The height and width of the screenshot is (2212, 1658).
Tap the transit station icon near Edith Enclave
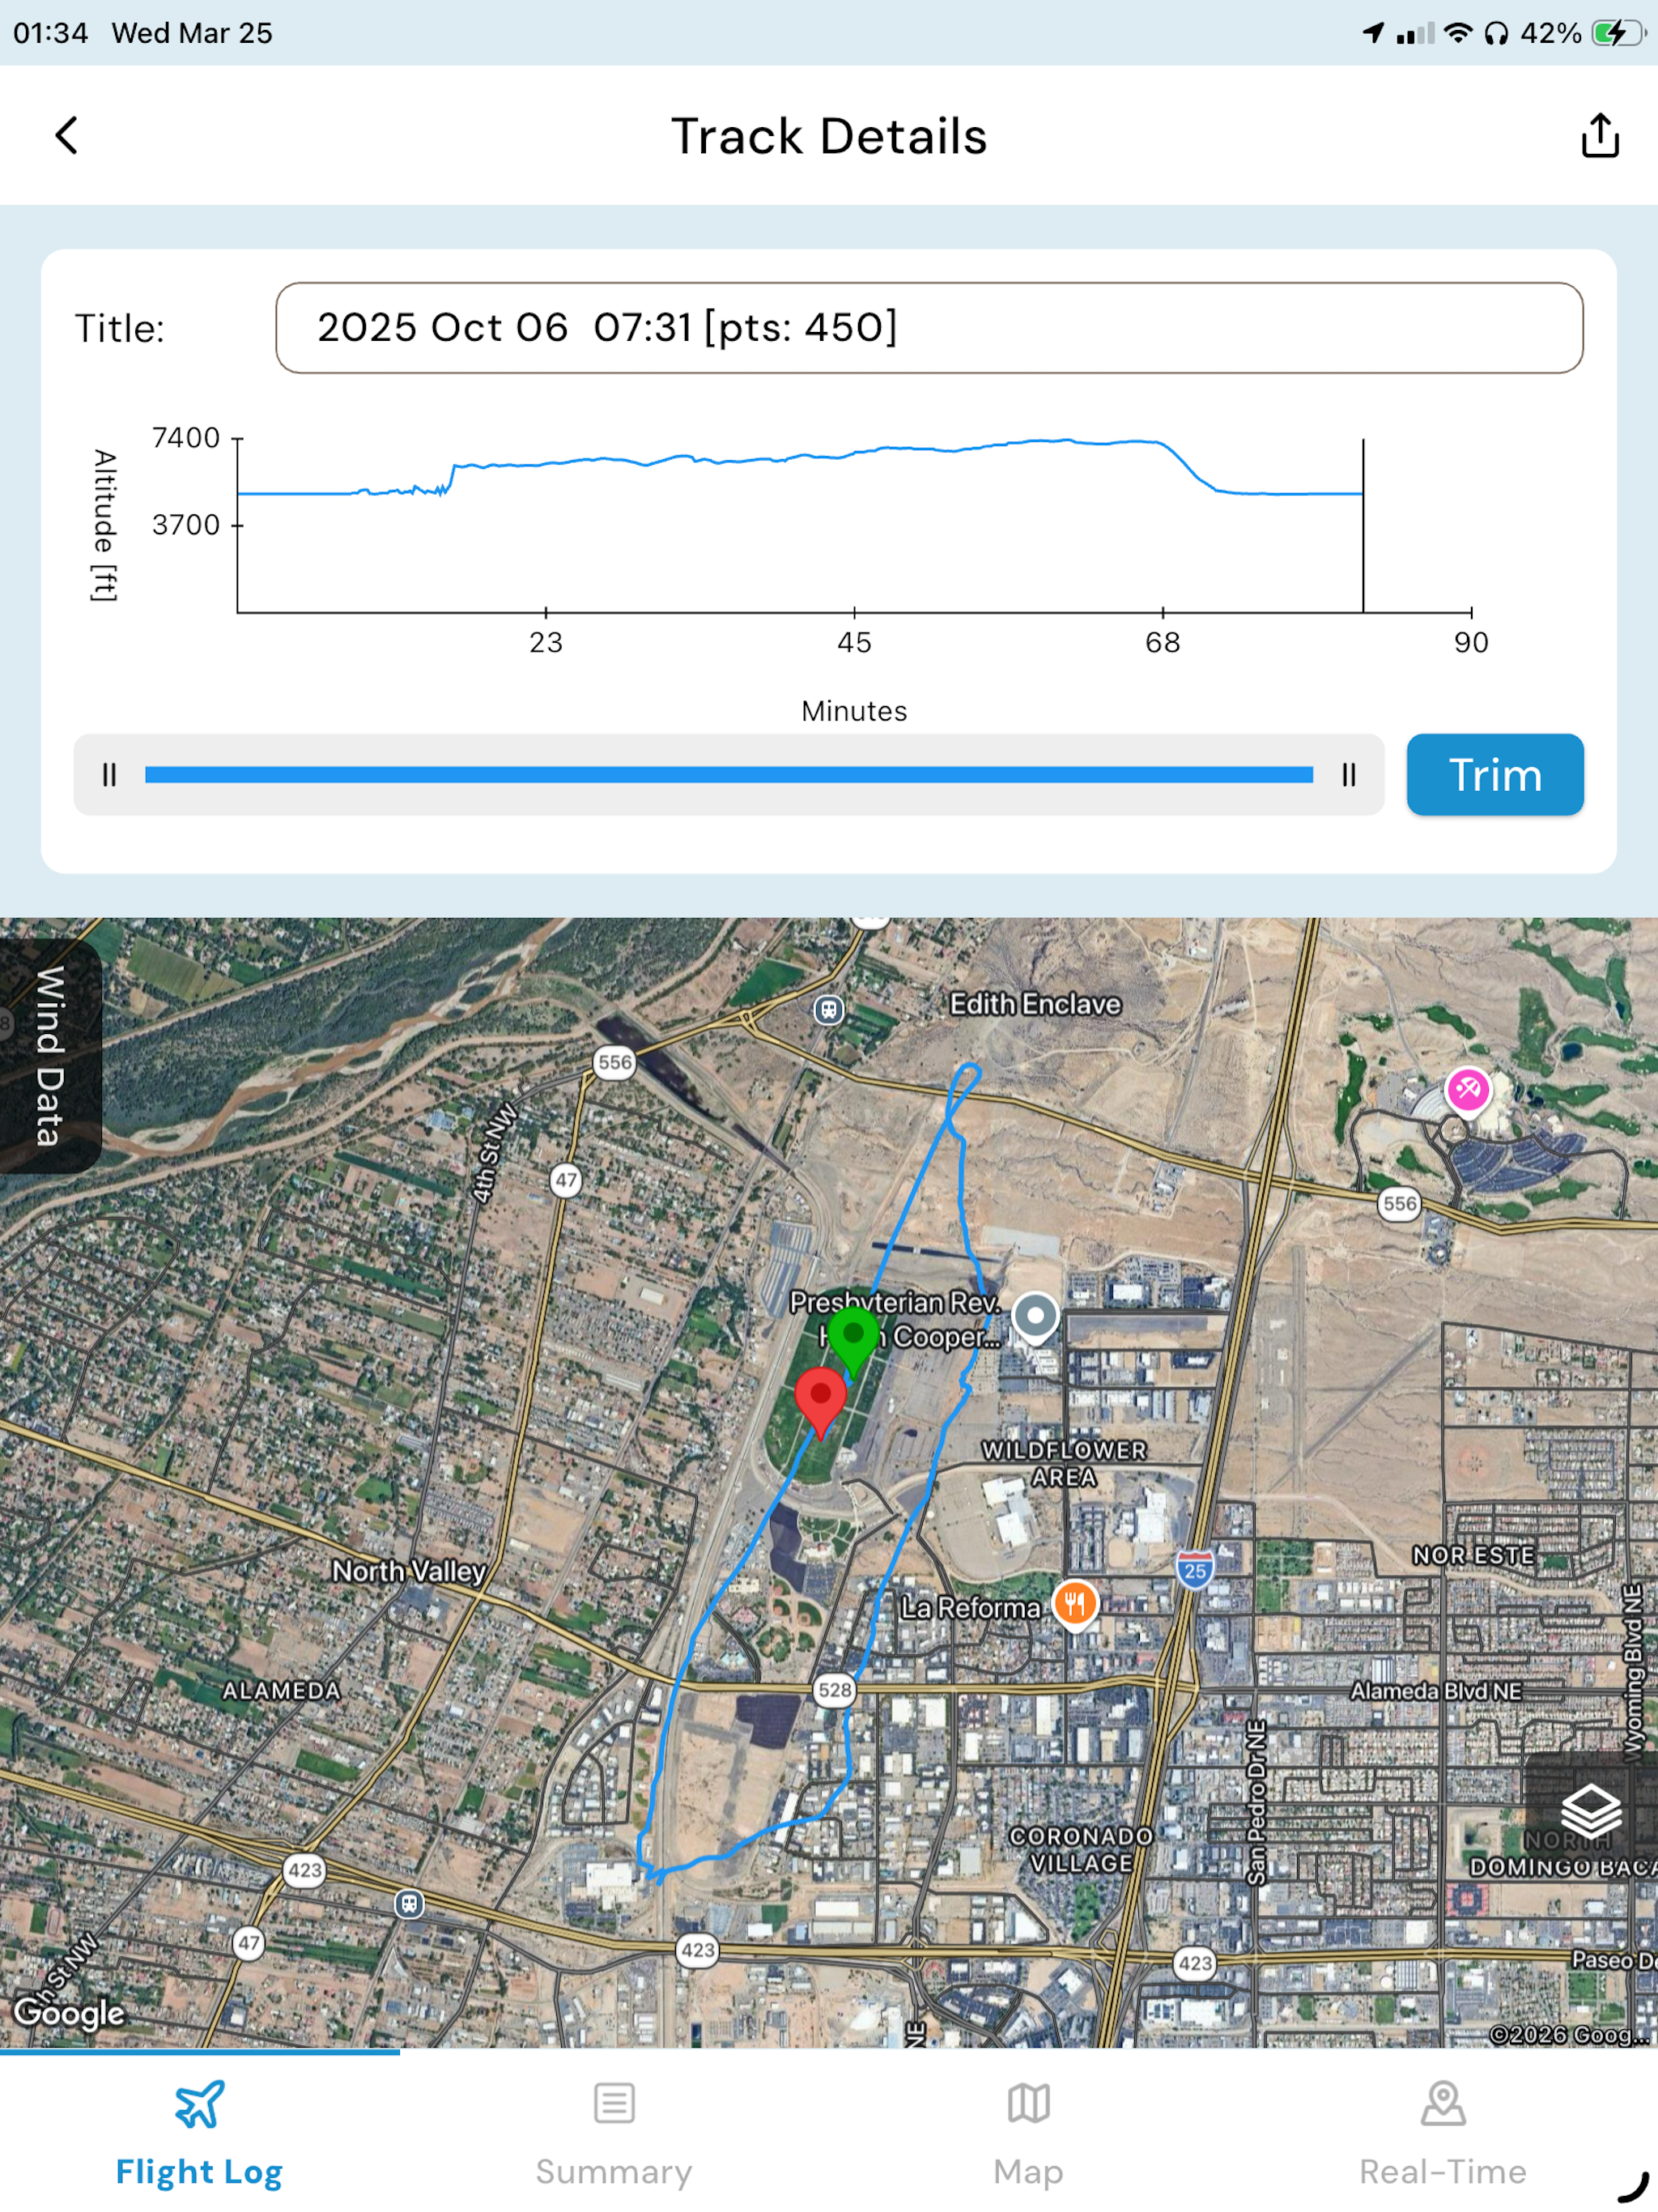pos(828,1009)
